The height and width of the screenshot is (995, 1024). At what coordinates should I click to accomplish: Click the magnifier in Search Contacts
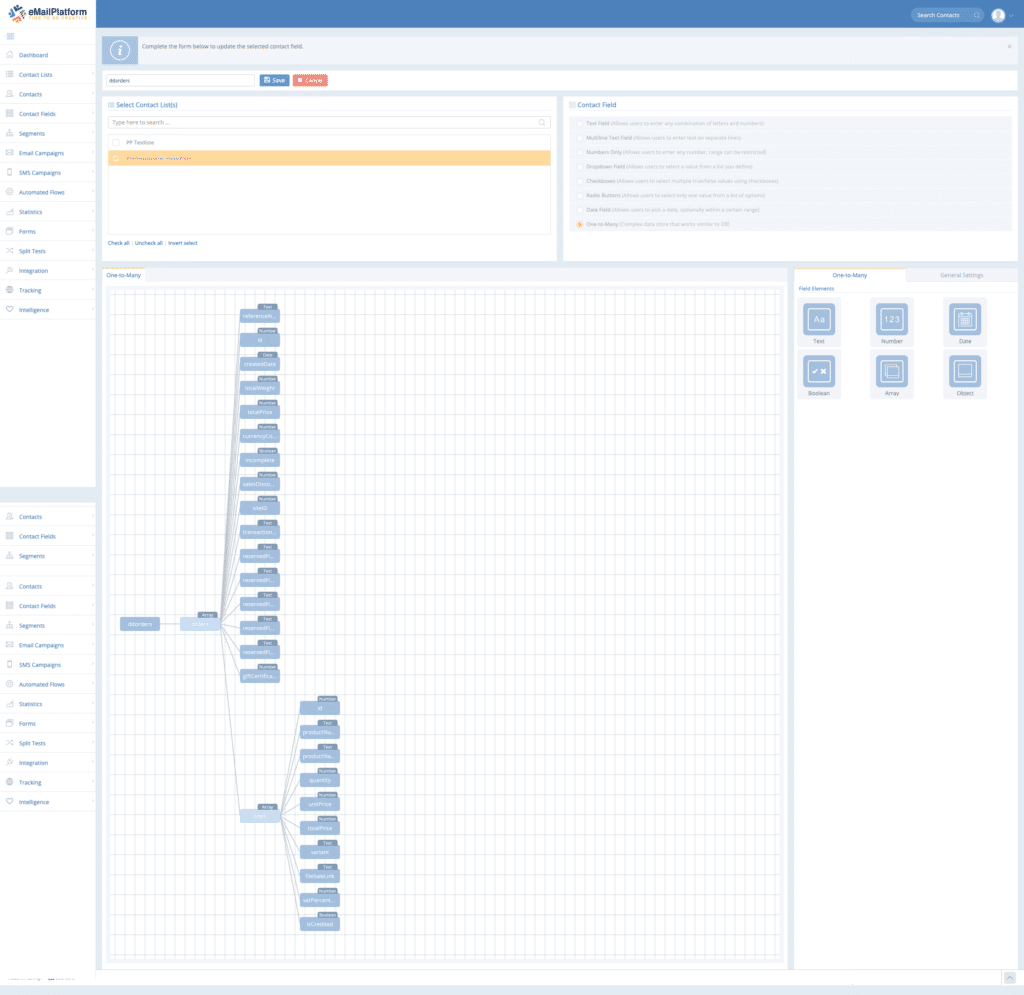976,15
